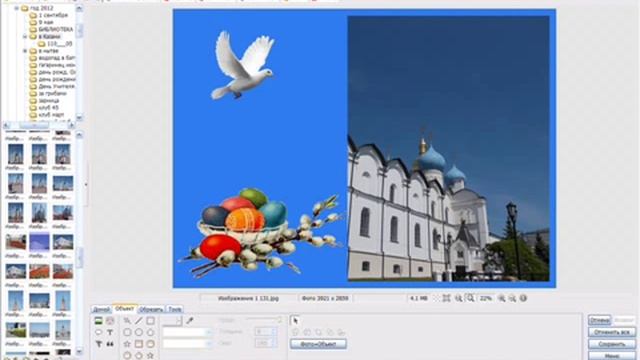Select the Symbol quotes tool
640x360 pixels.
pos(110,344)
